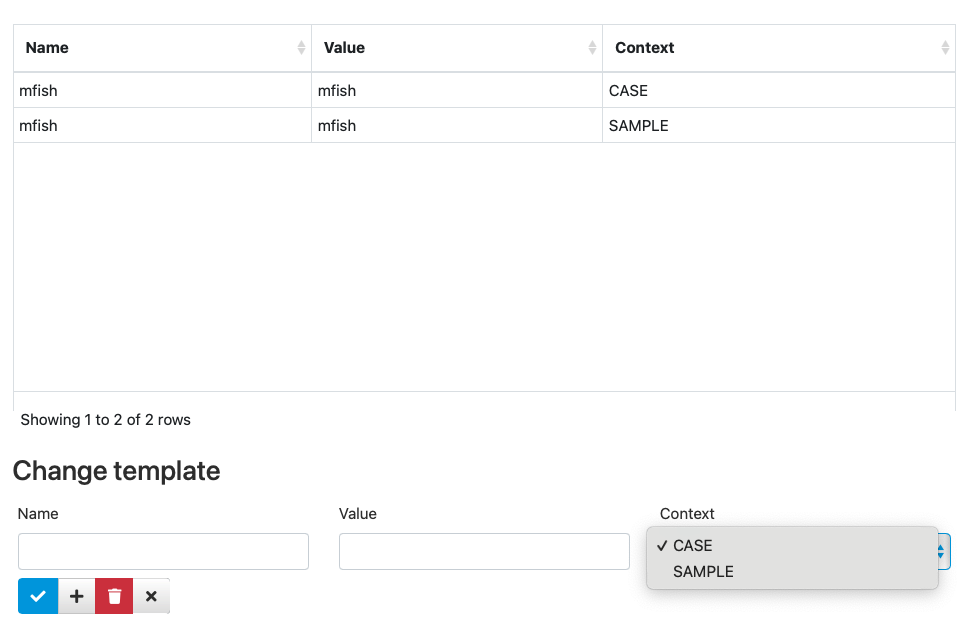Screen dimensions: 965x624
Task: Click the CASE cell in the Context column
Action: [x=779, y=90]
